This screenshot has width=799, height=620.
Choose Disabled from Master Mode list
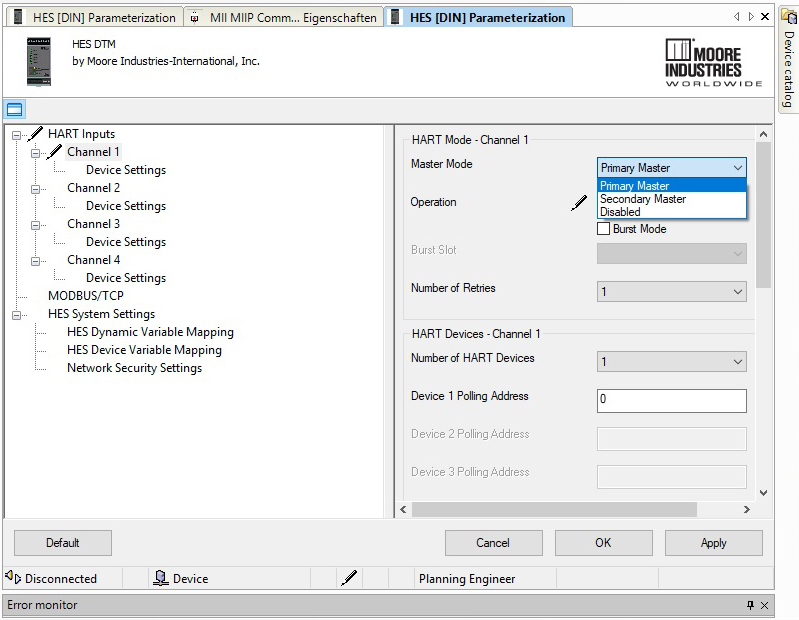672,212
